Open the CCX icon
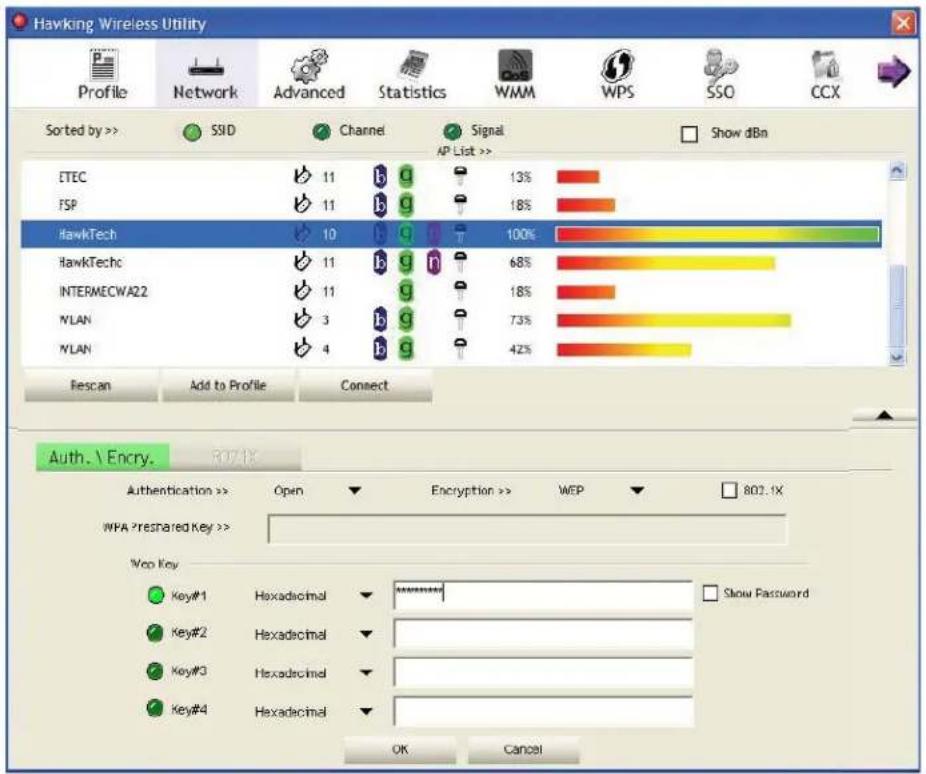This screenshot has width=926, height=774. click(x=825, y=65)
